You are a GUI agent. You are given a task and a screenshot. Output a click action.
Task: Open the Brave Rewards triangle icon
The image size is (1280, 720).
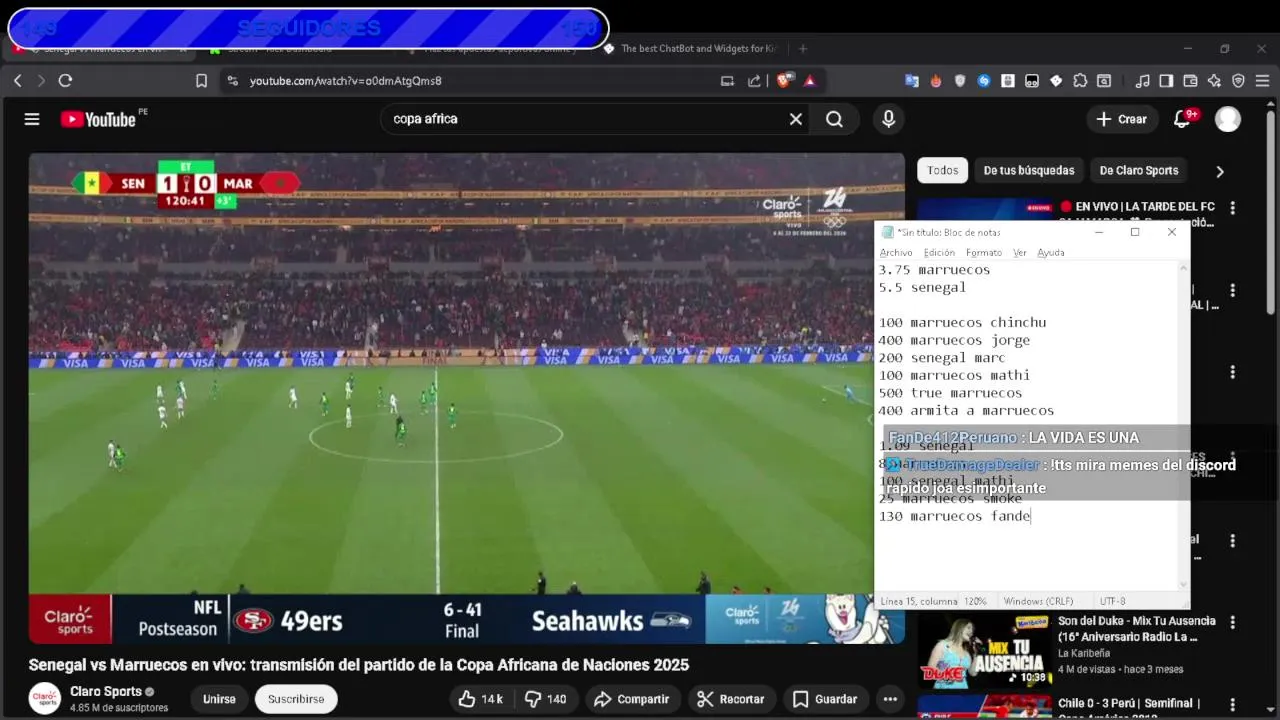click(809, 81)
